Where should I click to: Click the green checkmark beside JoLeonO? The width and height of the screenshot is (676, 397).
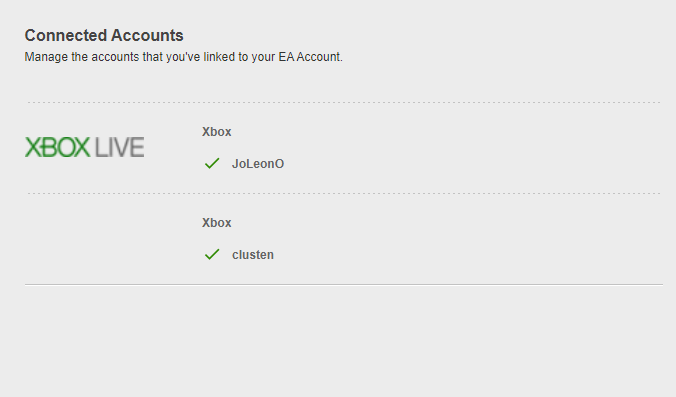click(212, 163)
